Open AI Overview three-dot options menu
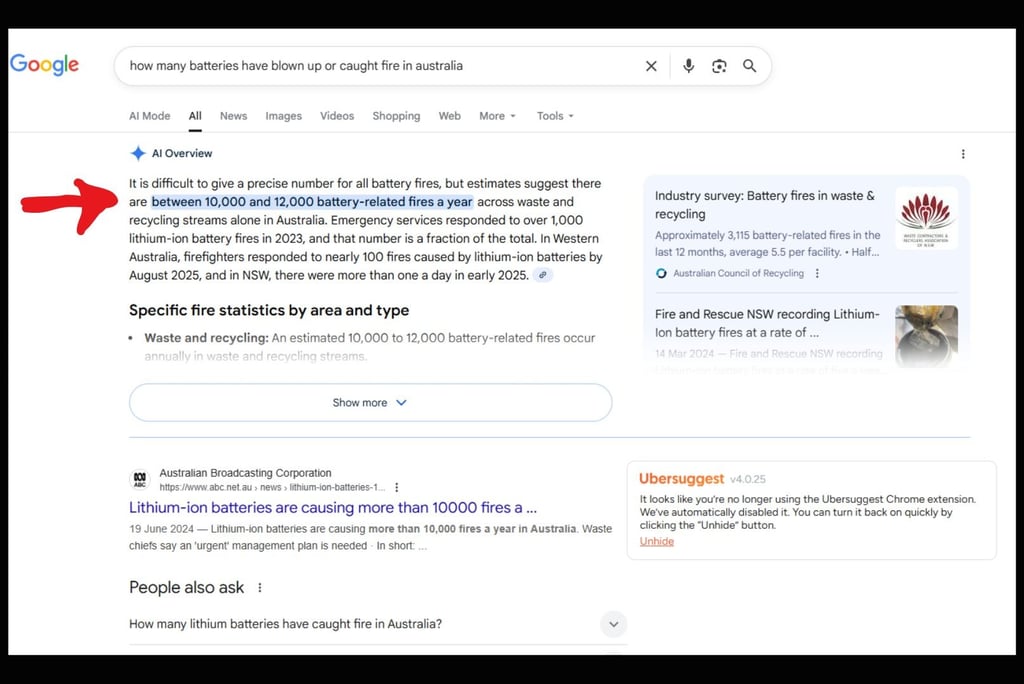This screenshot has width=1024, height=684. coord(963,154)
